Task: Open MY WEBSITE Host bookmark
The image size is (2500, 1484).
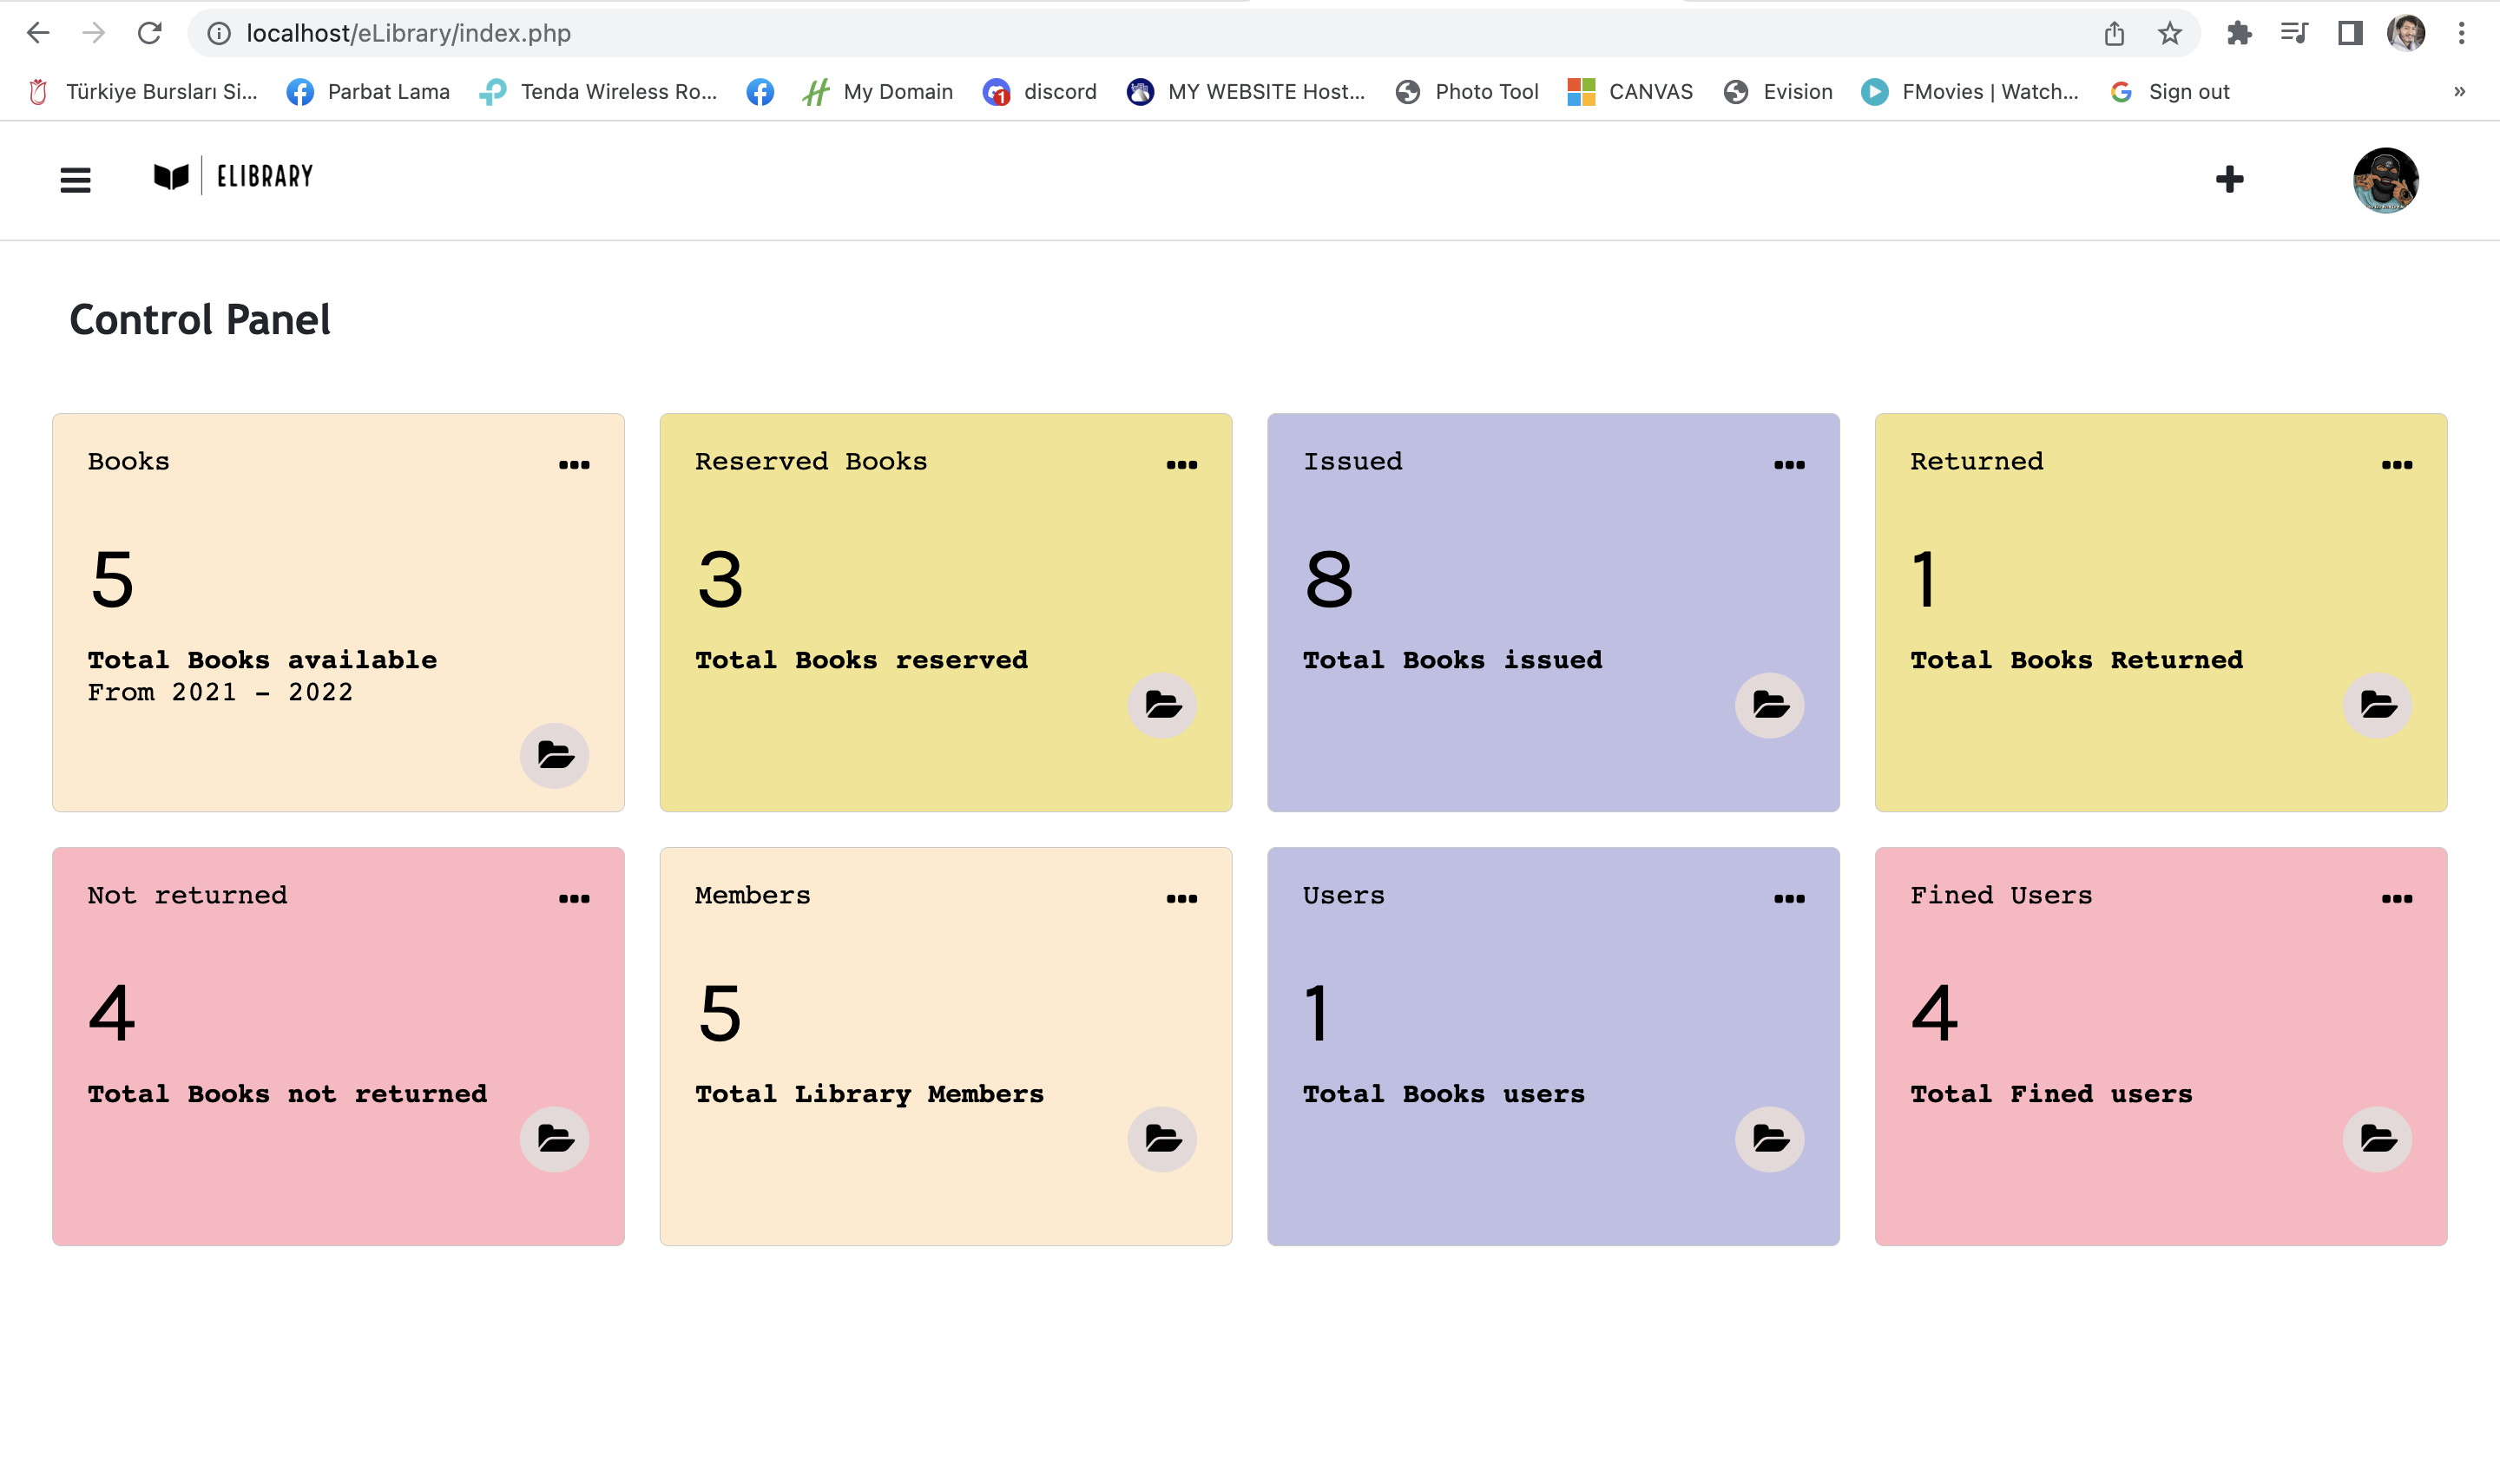Action: click(x=1246, y=92)
